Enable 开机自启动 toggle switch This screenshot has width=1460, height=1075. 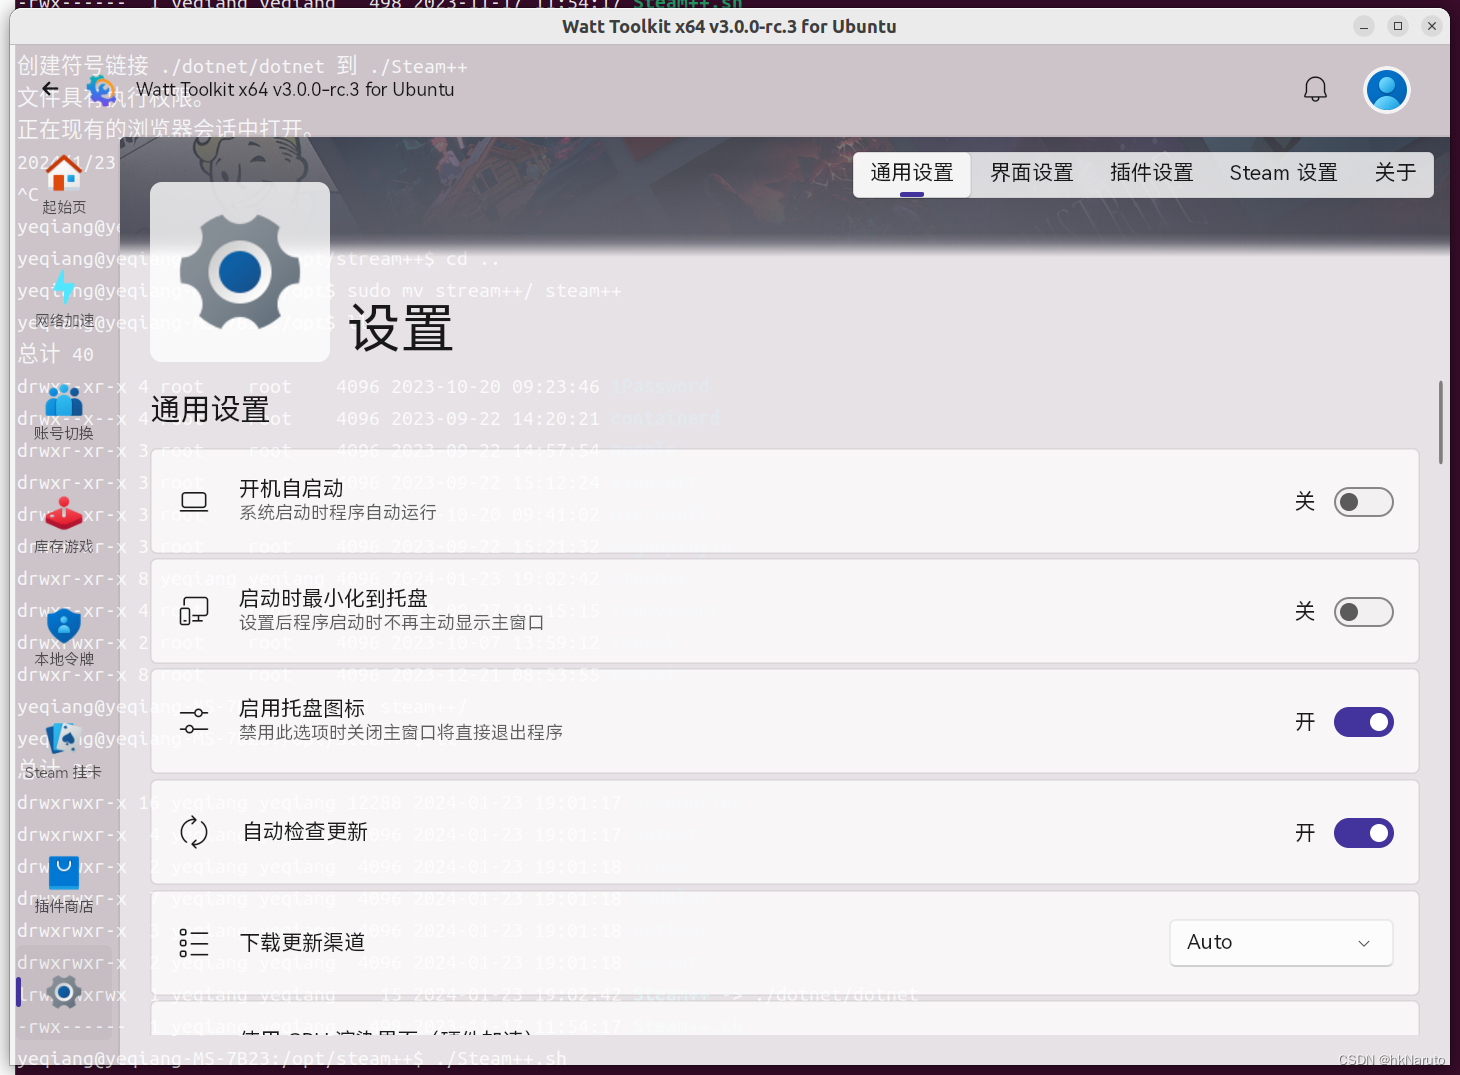coord(1364,502)
